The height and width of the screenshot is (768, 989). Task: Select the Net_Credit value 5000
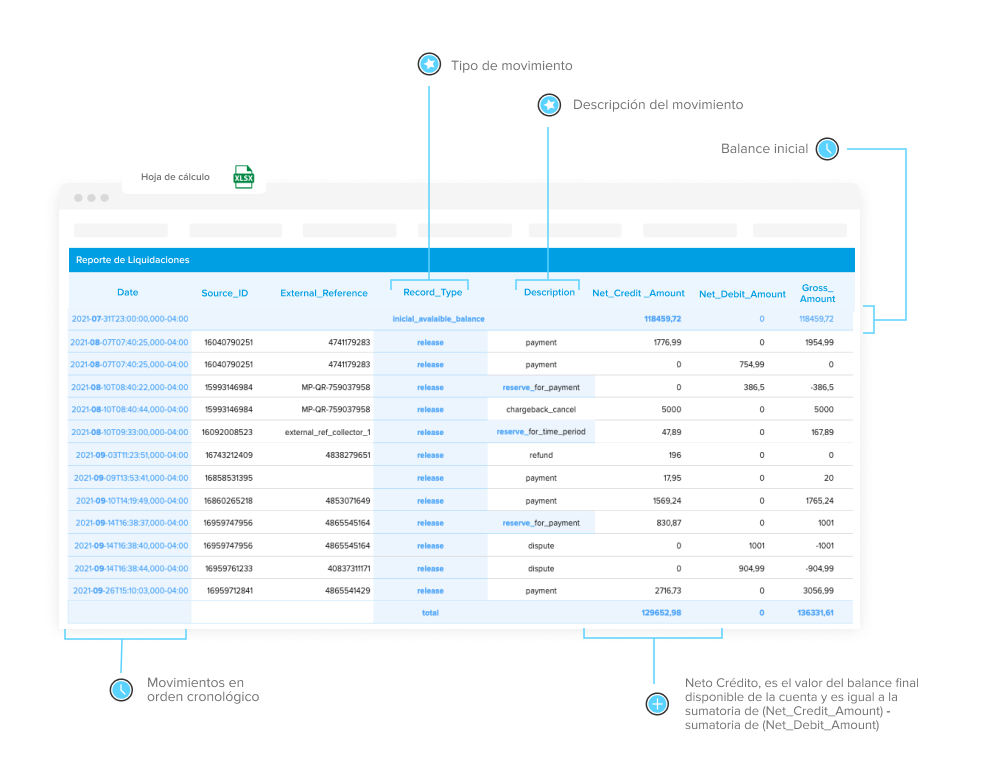click(x=671, y=410)
